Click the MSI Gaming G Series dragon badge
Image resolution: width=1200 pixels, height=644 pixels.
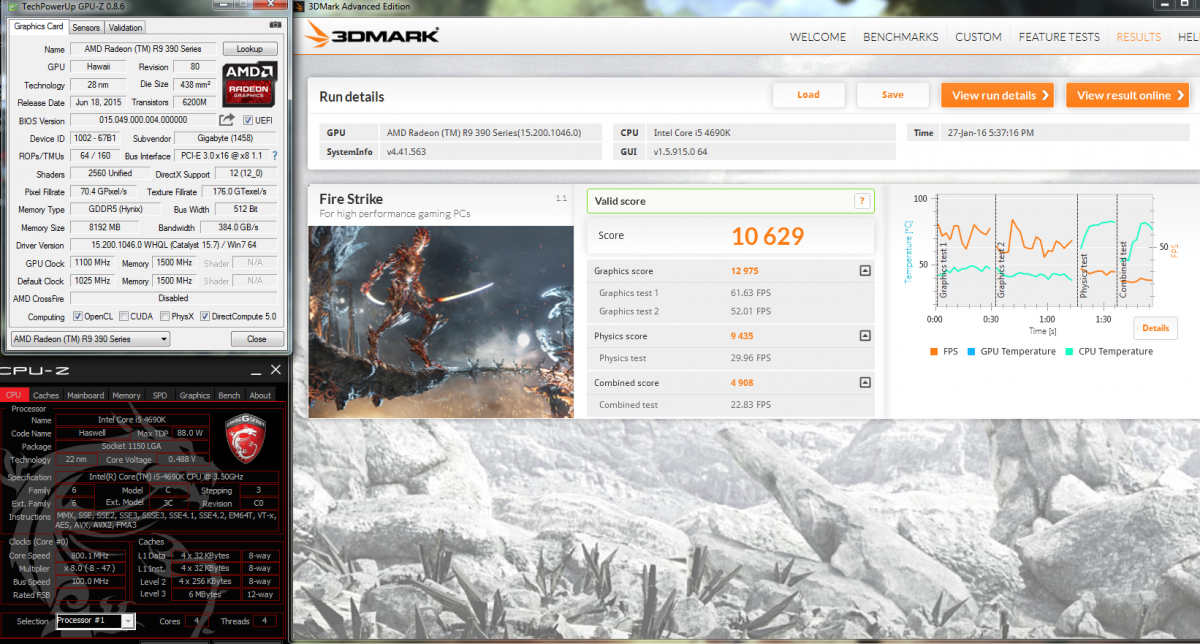tap(247, 439)
